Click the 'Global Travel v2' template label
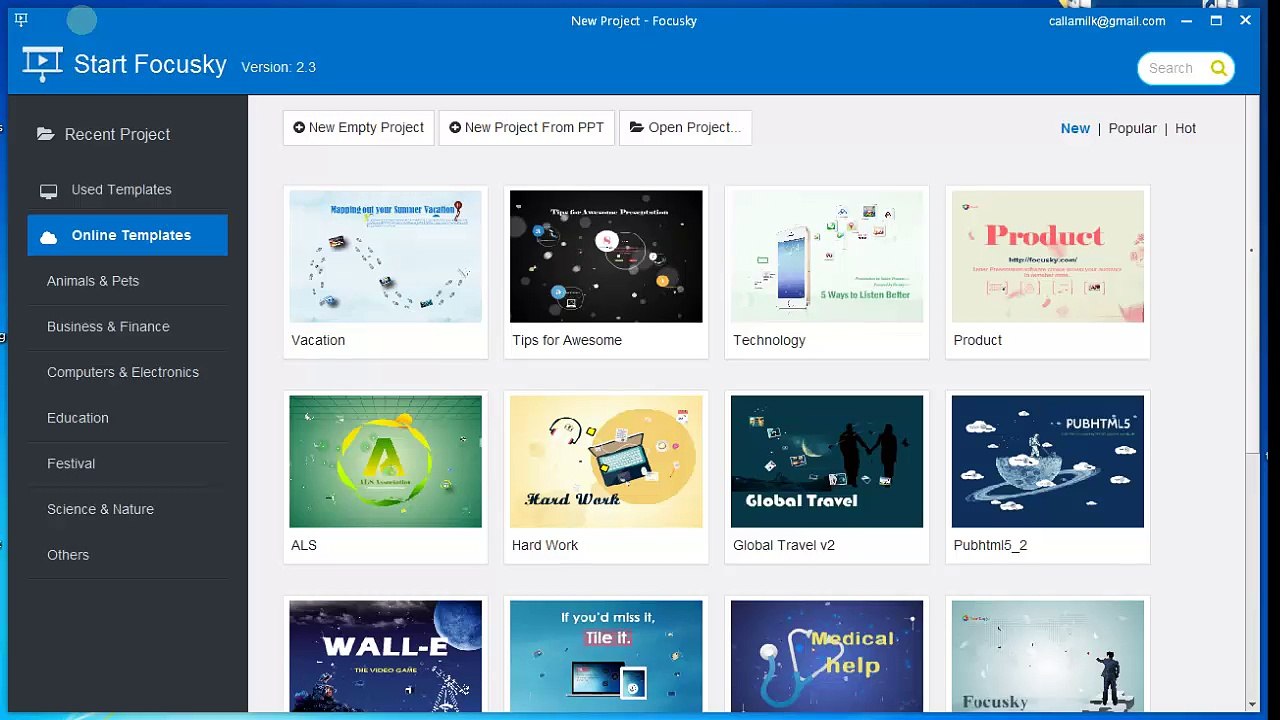1280x720 pixels. coord(784,545)
